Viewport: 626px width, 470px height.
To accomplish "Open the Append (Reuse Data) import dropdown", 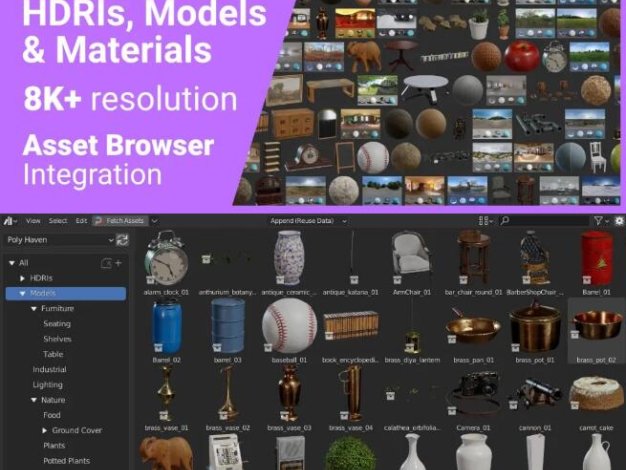I will click(308, 221).
